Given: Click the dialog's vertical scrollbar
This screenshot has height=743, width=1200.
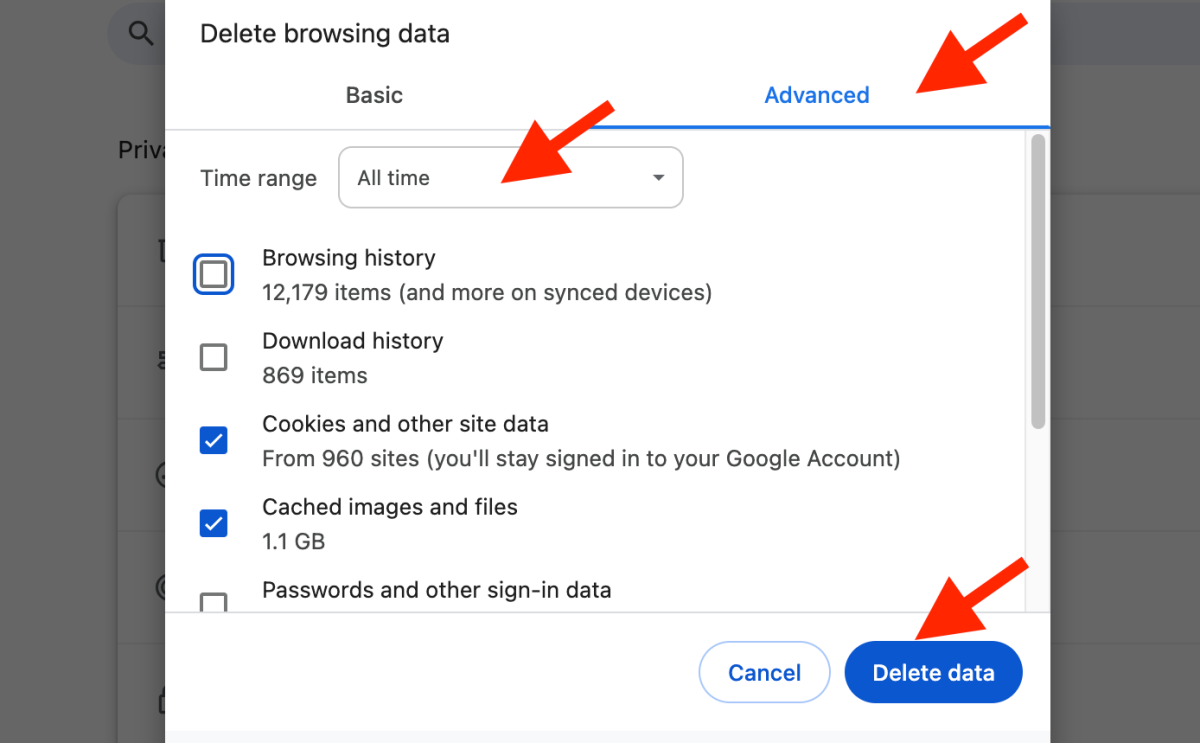Looking at the screenshot, I should 1038,282.
